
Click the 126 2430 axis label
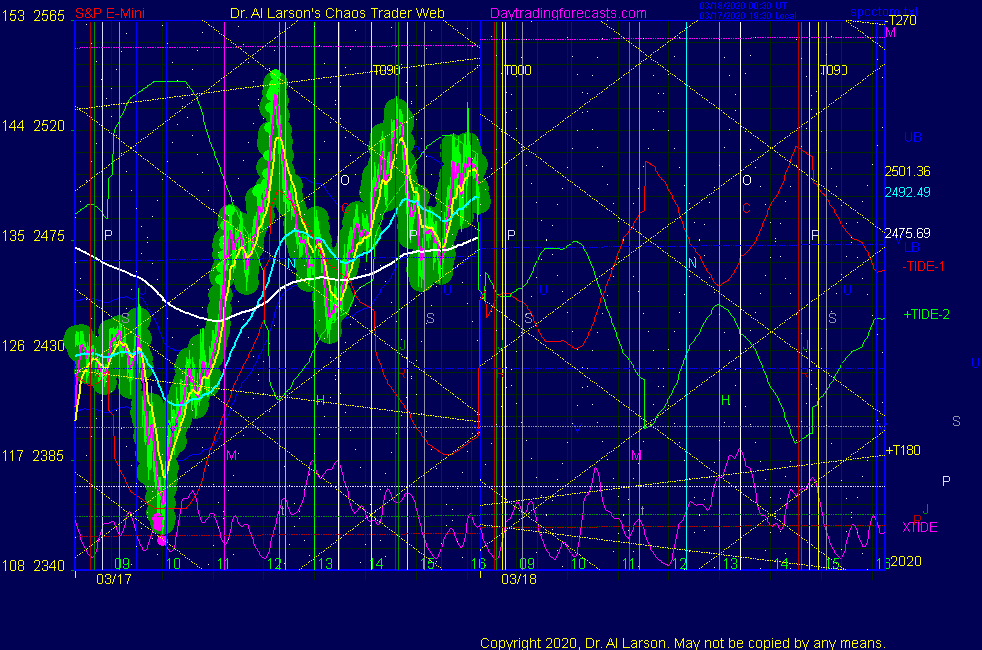(x=33, y=346)
